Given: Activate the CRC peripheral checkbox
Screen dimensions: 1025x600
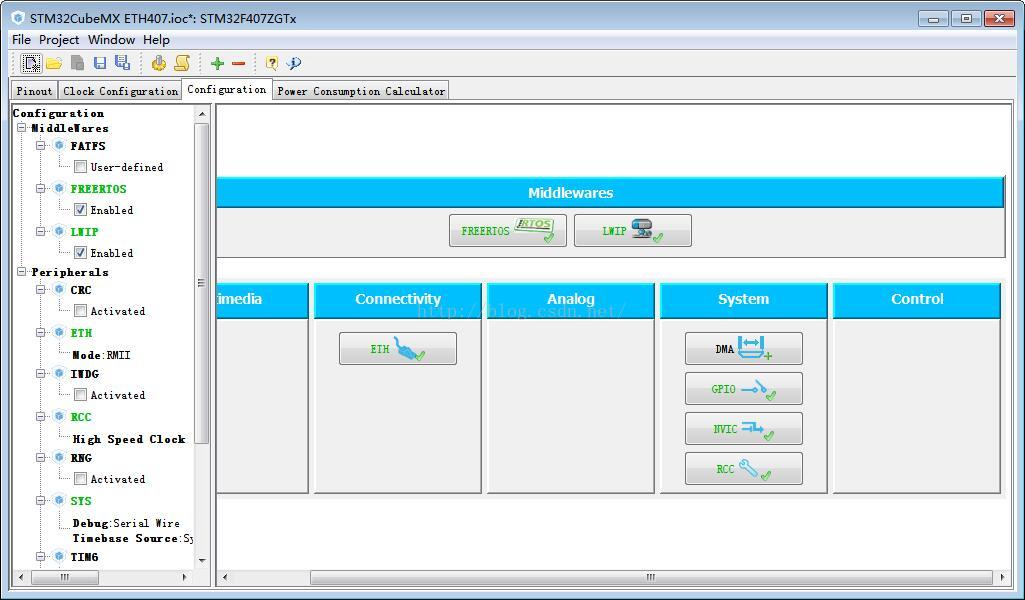Looking at the screenshot, I should point(80,311).
